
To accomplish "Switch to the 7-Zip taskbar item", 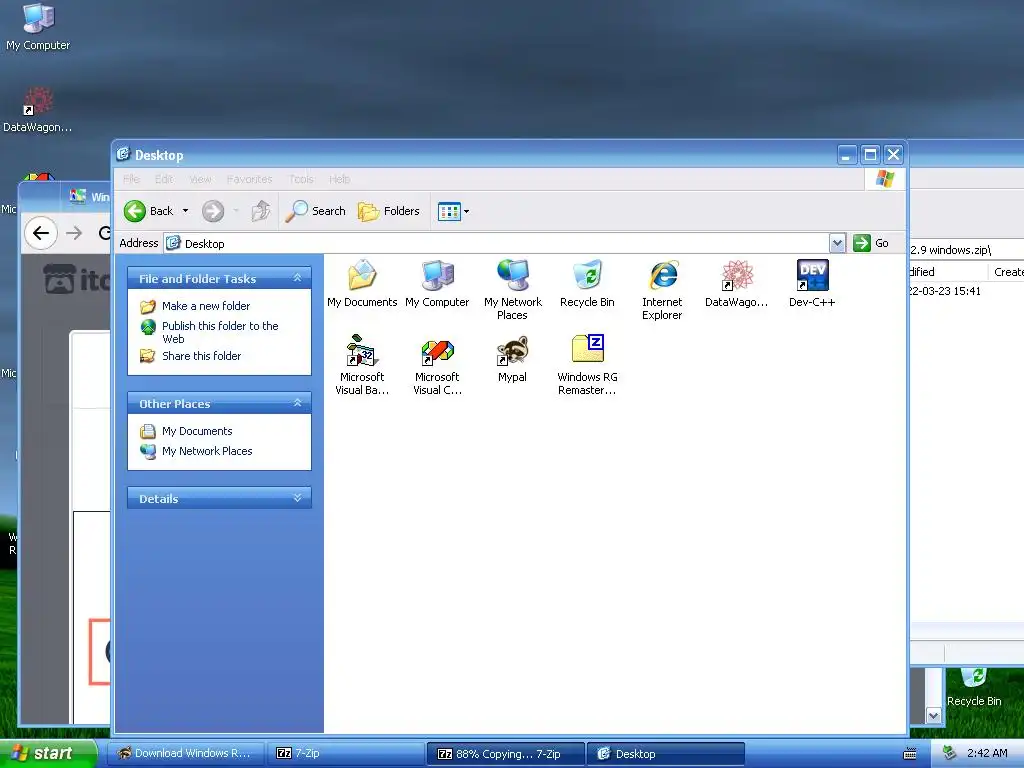I will click(345, 754).
